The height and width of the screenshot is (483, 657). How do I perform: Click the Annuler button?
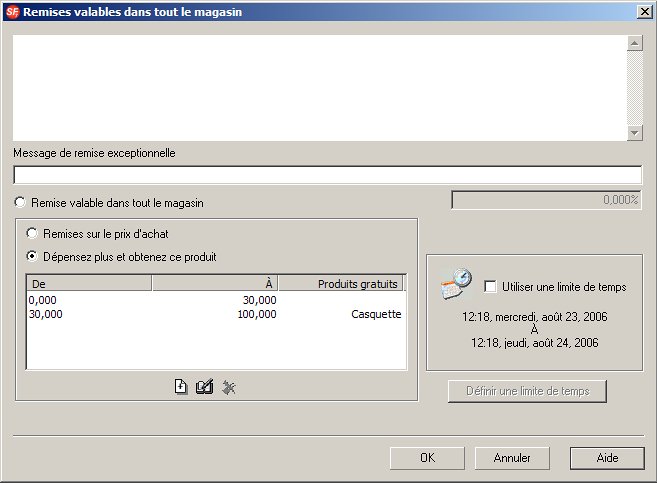coord(512,458)
